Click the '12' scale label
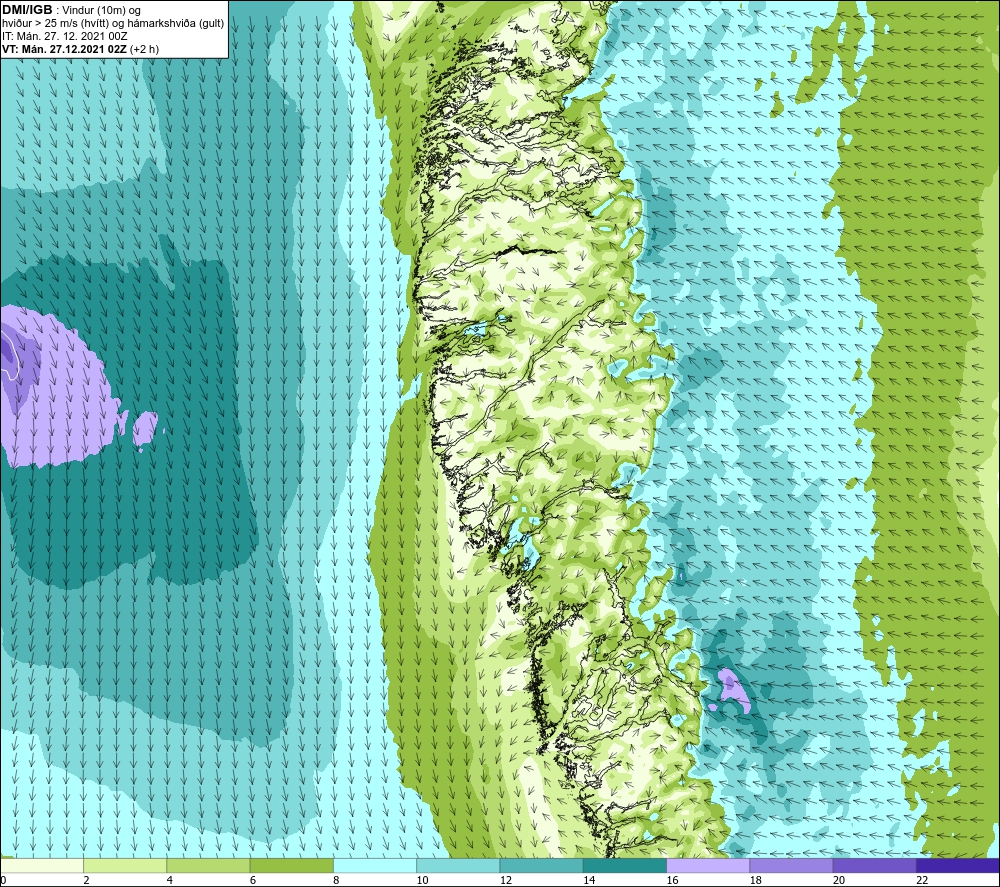This screenshot has width=1000, height=887. click(x=506, y=880)
